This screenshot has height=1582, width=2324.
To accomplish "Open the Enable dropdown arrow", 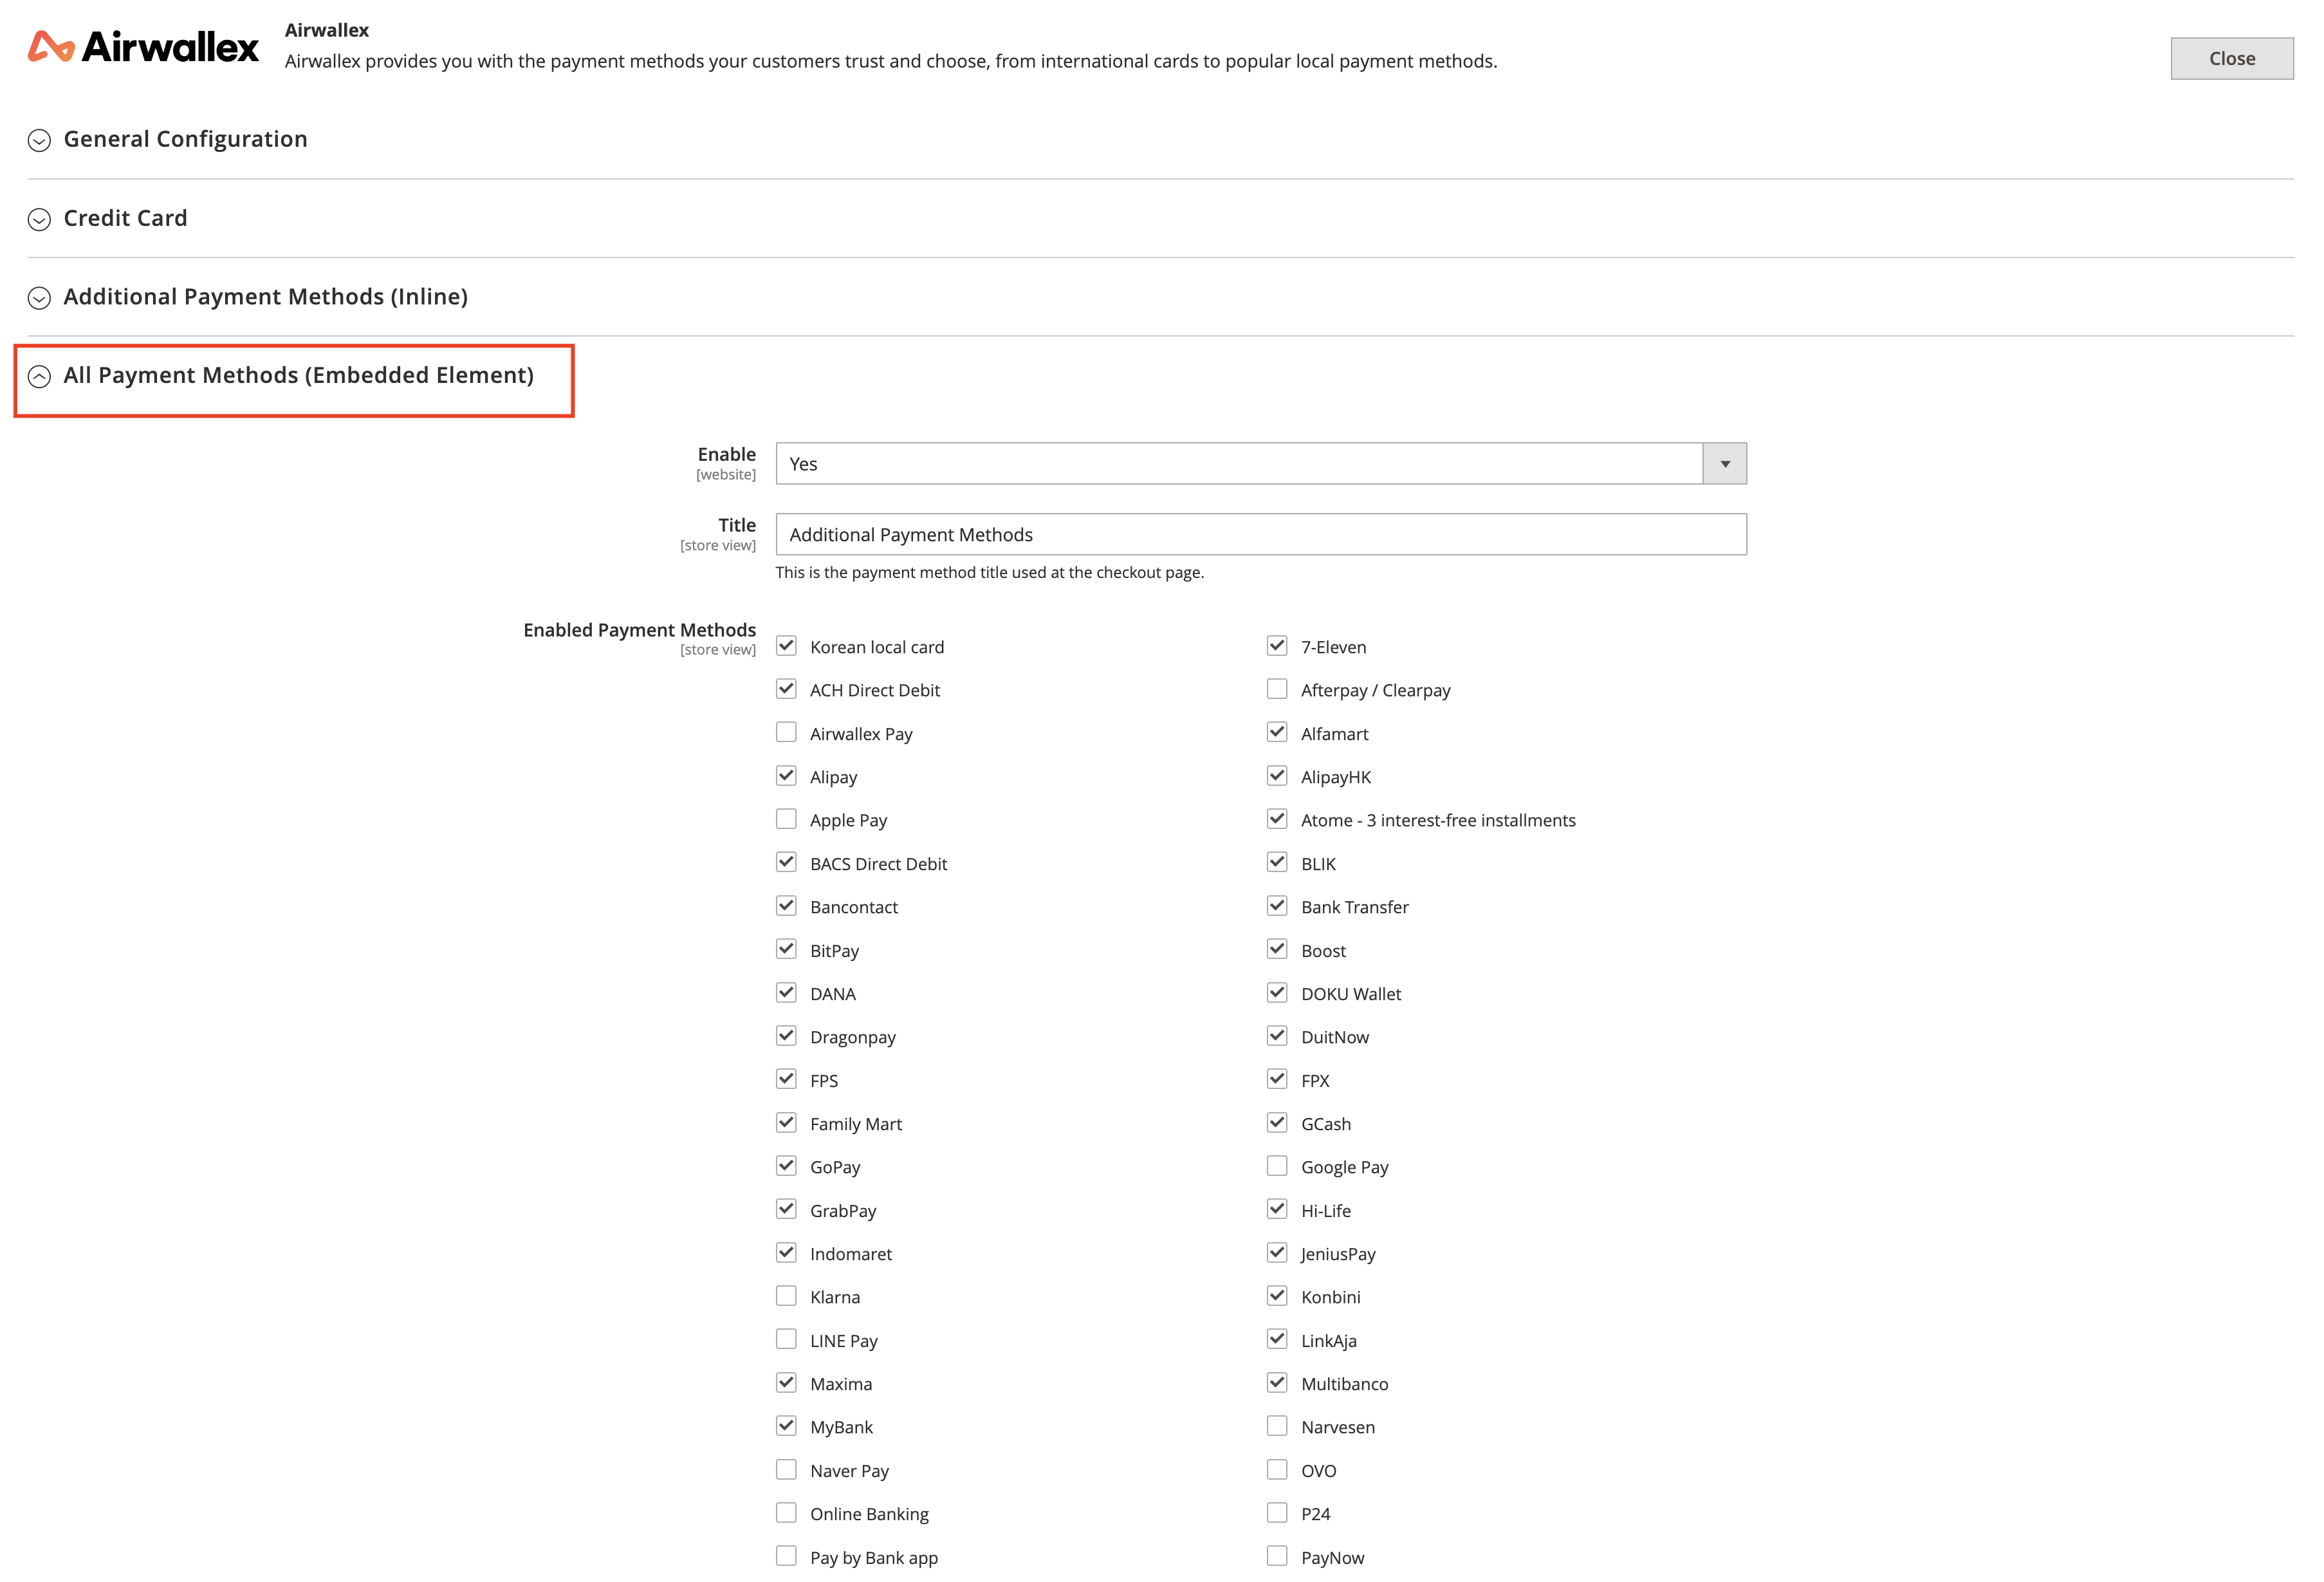I will pos(1724,464).
